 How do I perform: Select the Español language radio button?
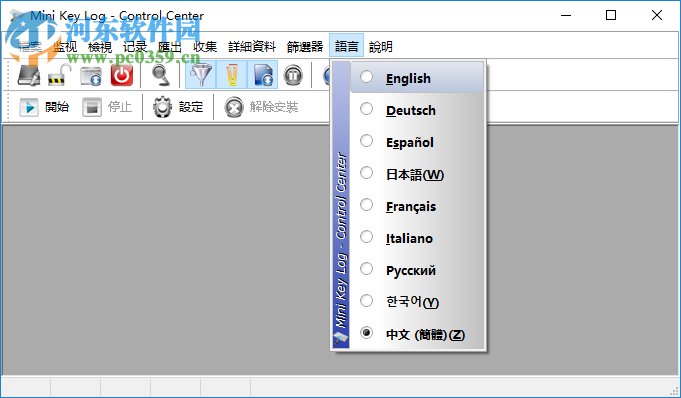pyautogui.click(x=367, y=141)
